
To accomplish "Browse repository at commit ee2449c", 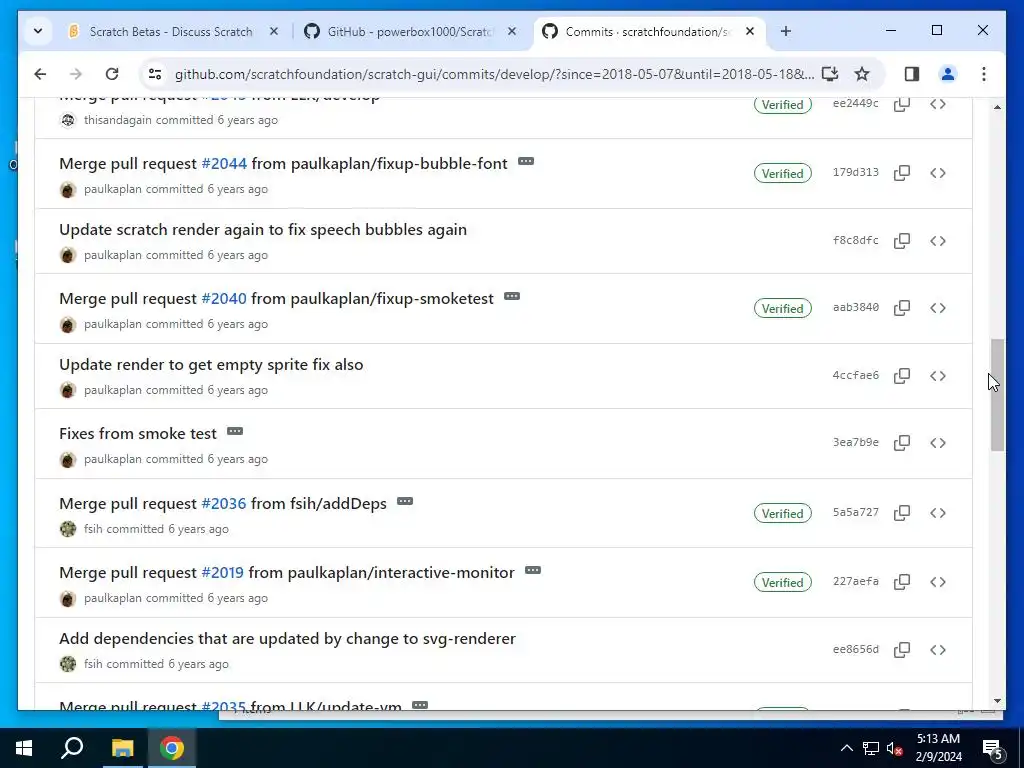I will coord(938,104).
